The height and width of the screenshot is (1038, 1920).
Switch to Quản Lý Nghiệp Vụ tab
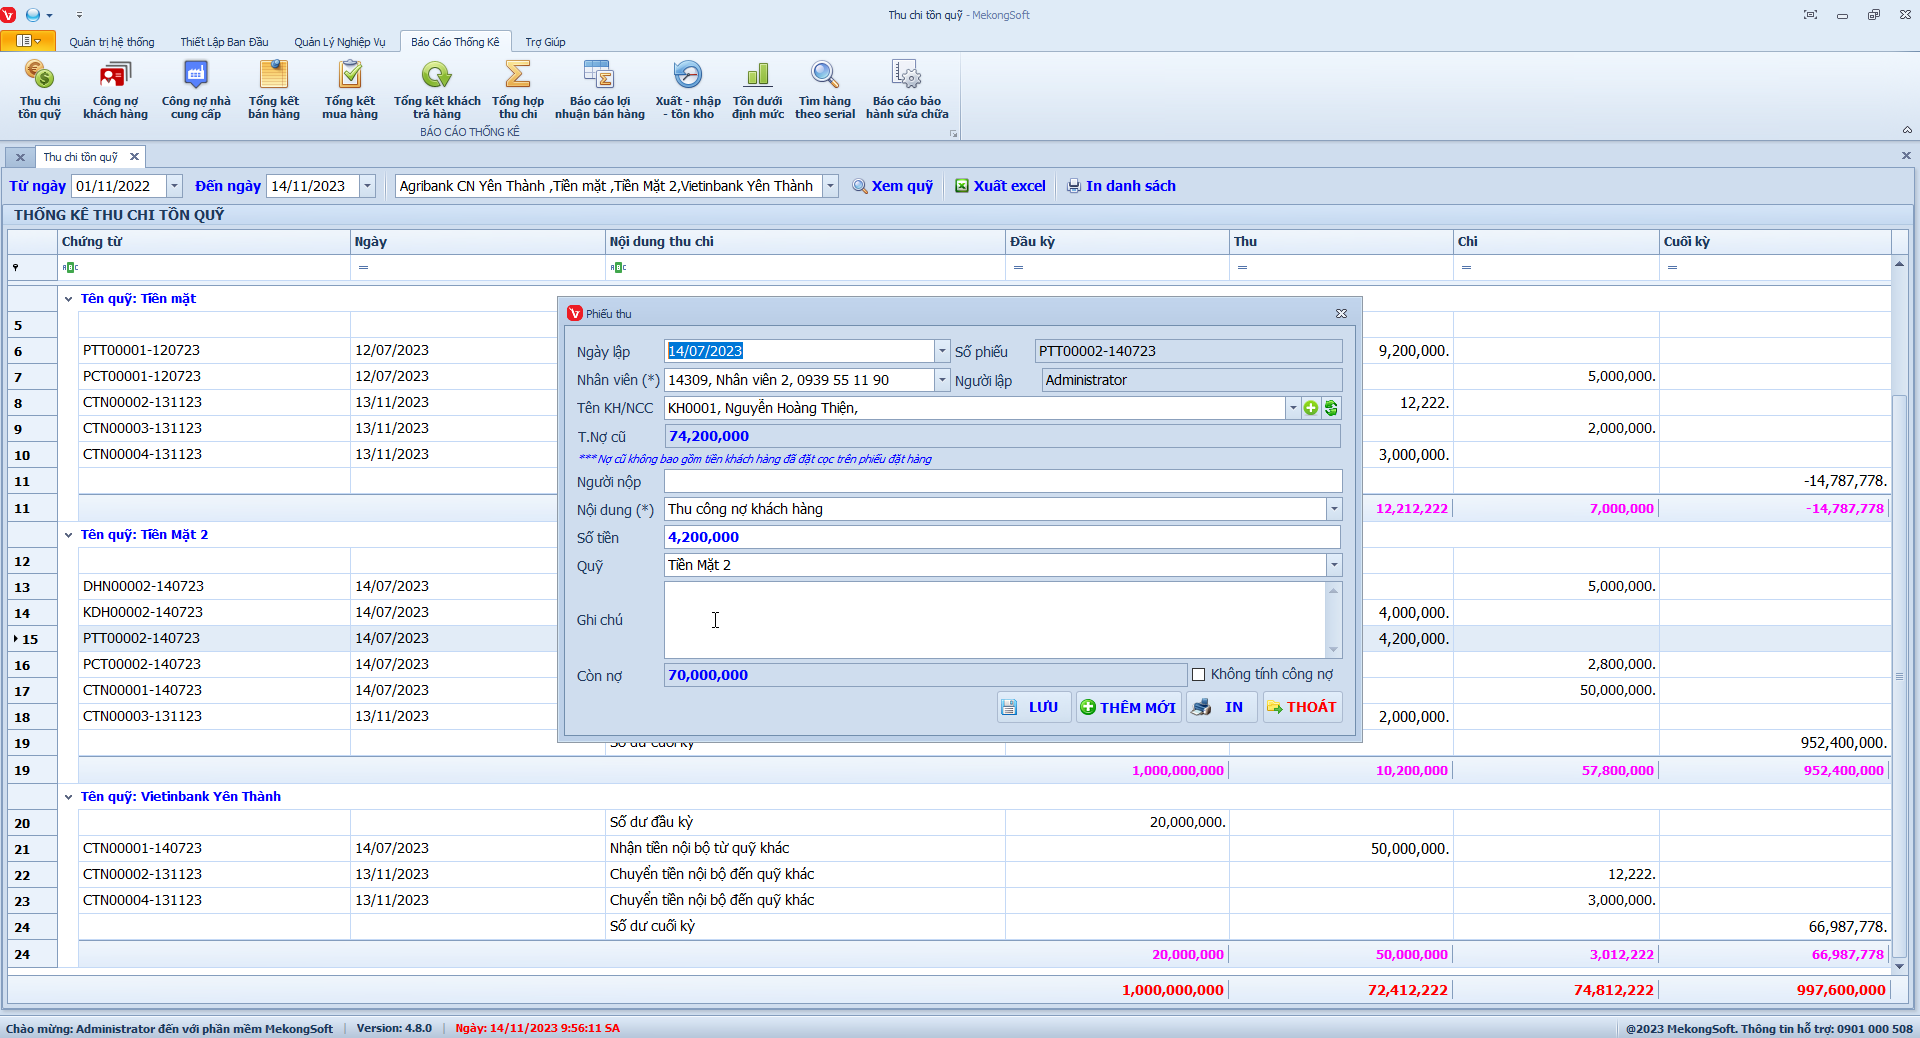tap(339, 42)
